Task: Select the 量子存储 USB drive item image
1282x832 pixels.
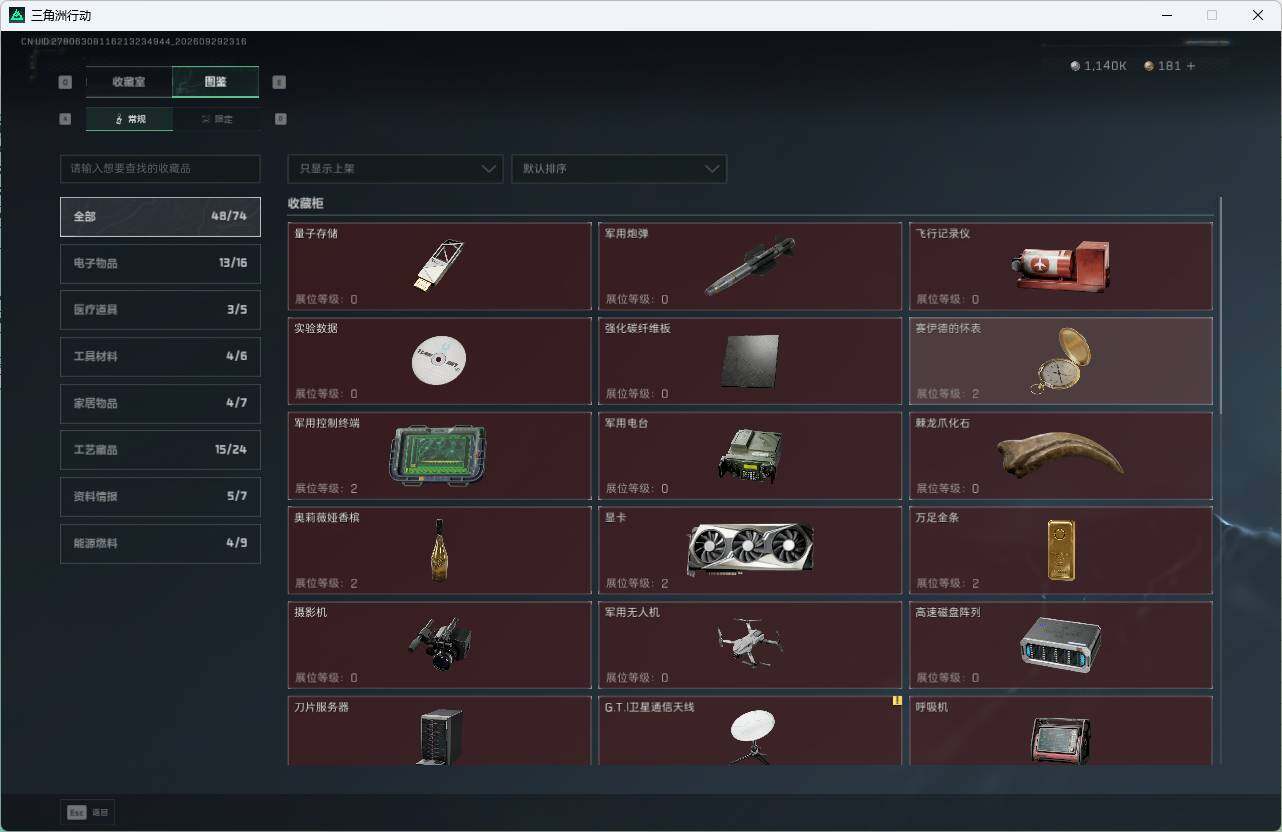Action: 439,265
